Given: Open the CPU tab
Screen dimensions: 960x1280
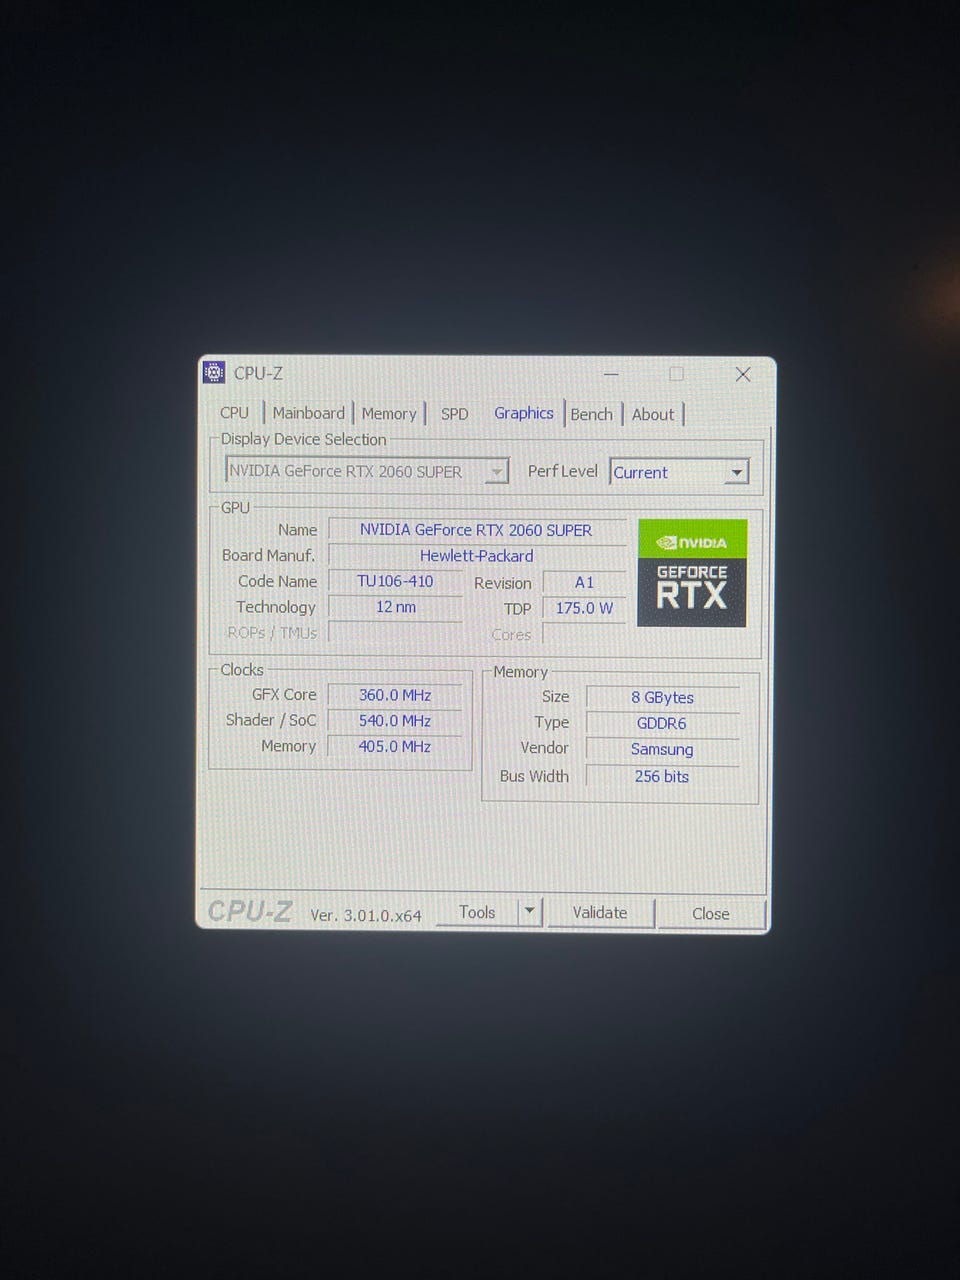Looking at the screenshot, I should (x=234, y=413).
